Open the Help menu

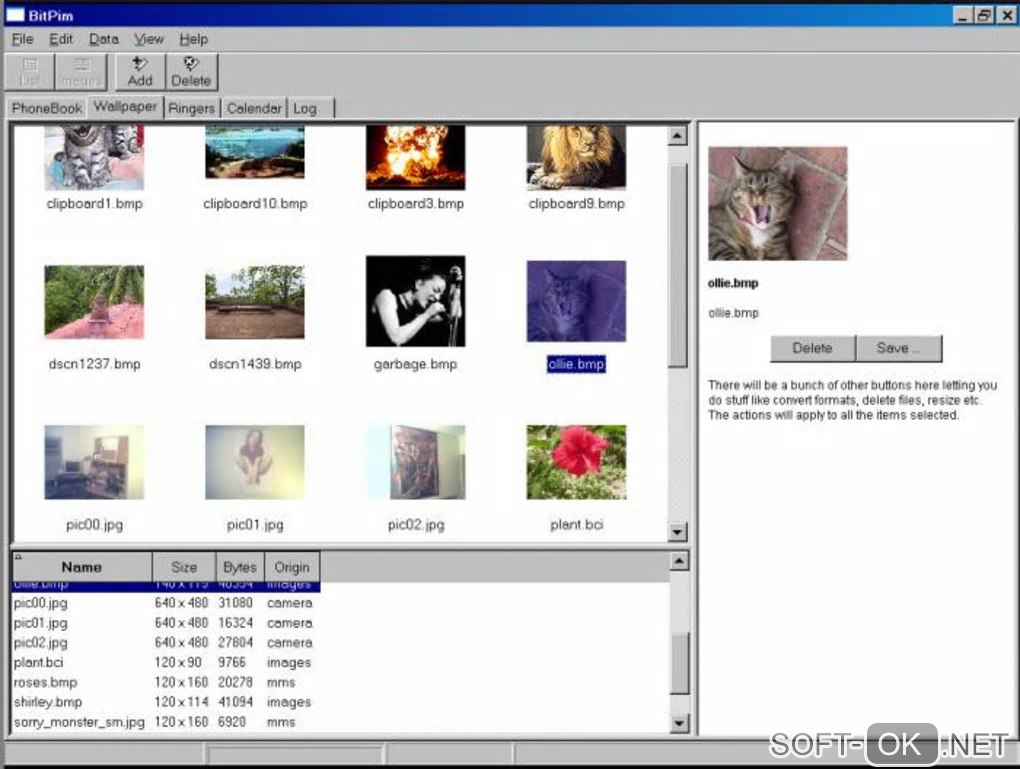(193, 39)
